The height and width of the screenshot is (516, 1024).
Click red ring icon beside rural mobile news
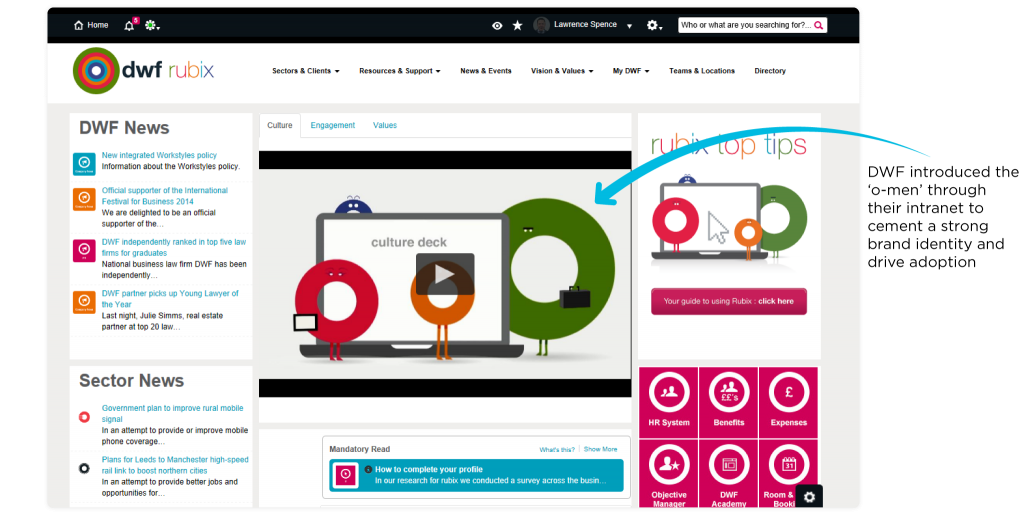pyautogui.click(x=84, y=417)
